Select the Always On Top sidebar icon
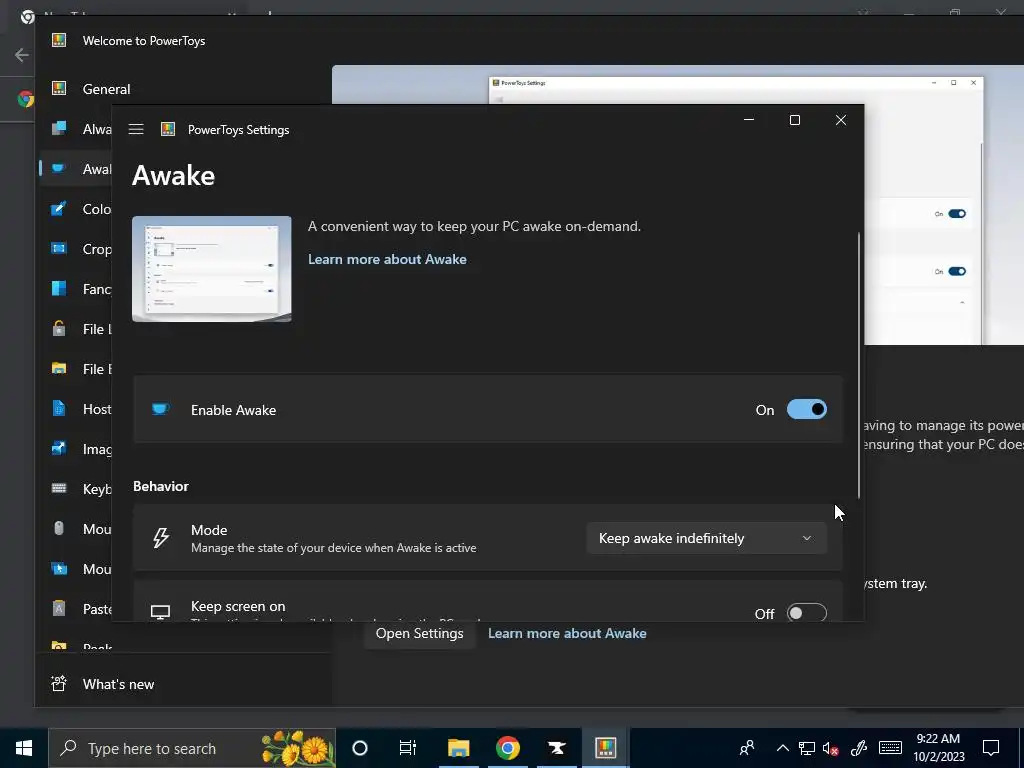 click(x=59, y=128)
